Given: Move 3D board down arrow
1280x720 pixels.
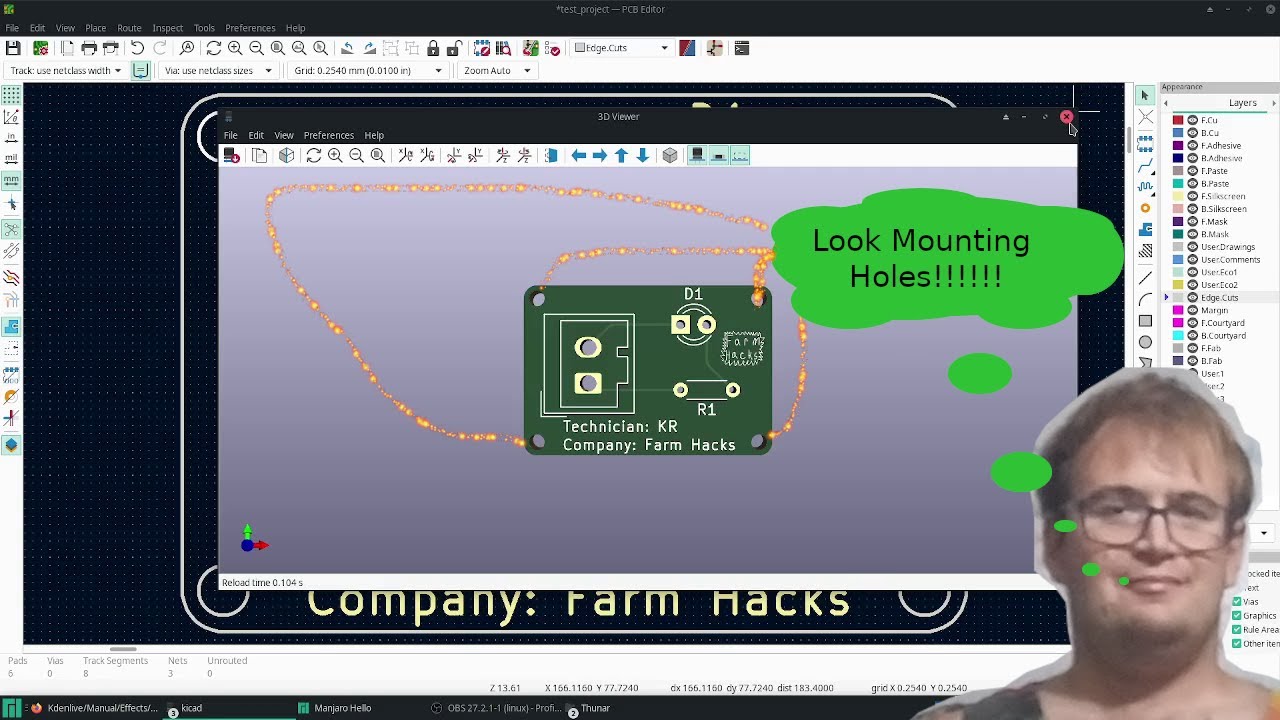Looking at the screenshot, I should pyautogui.click(x=643, y=155).
